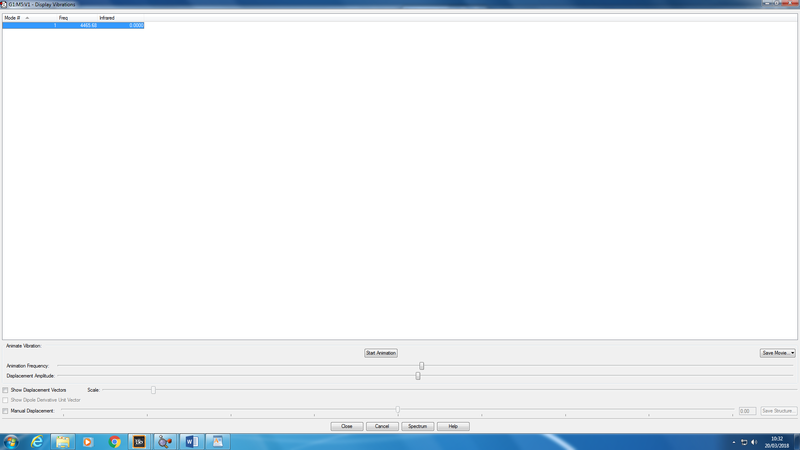Image resolution: width=800 pixels, height=450 pixels.
Task: Open Save Movie dropdown
Action: pos(777,353)
